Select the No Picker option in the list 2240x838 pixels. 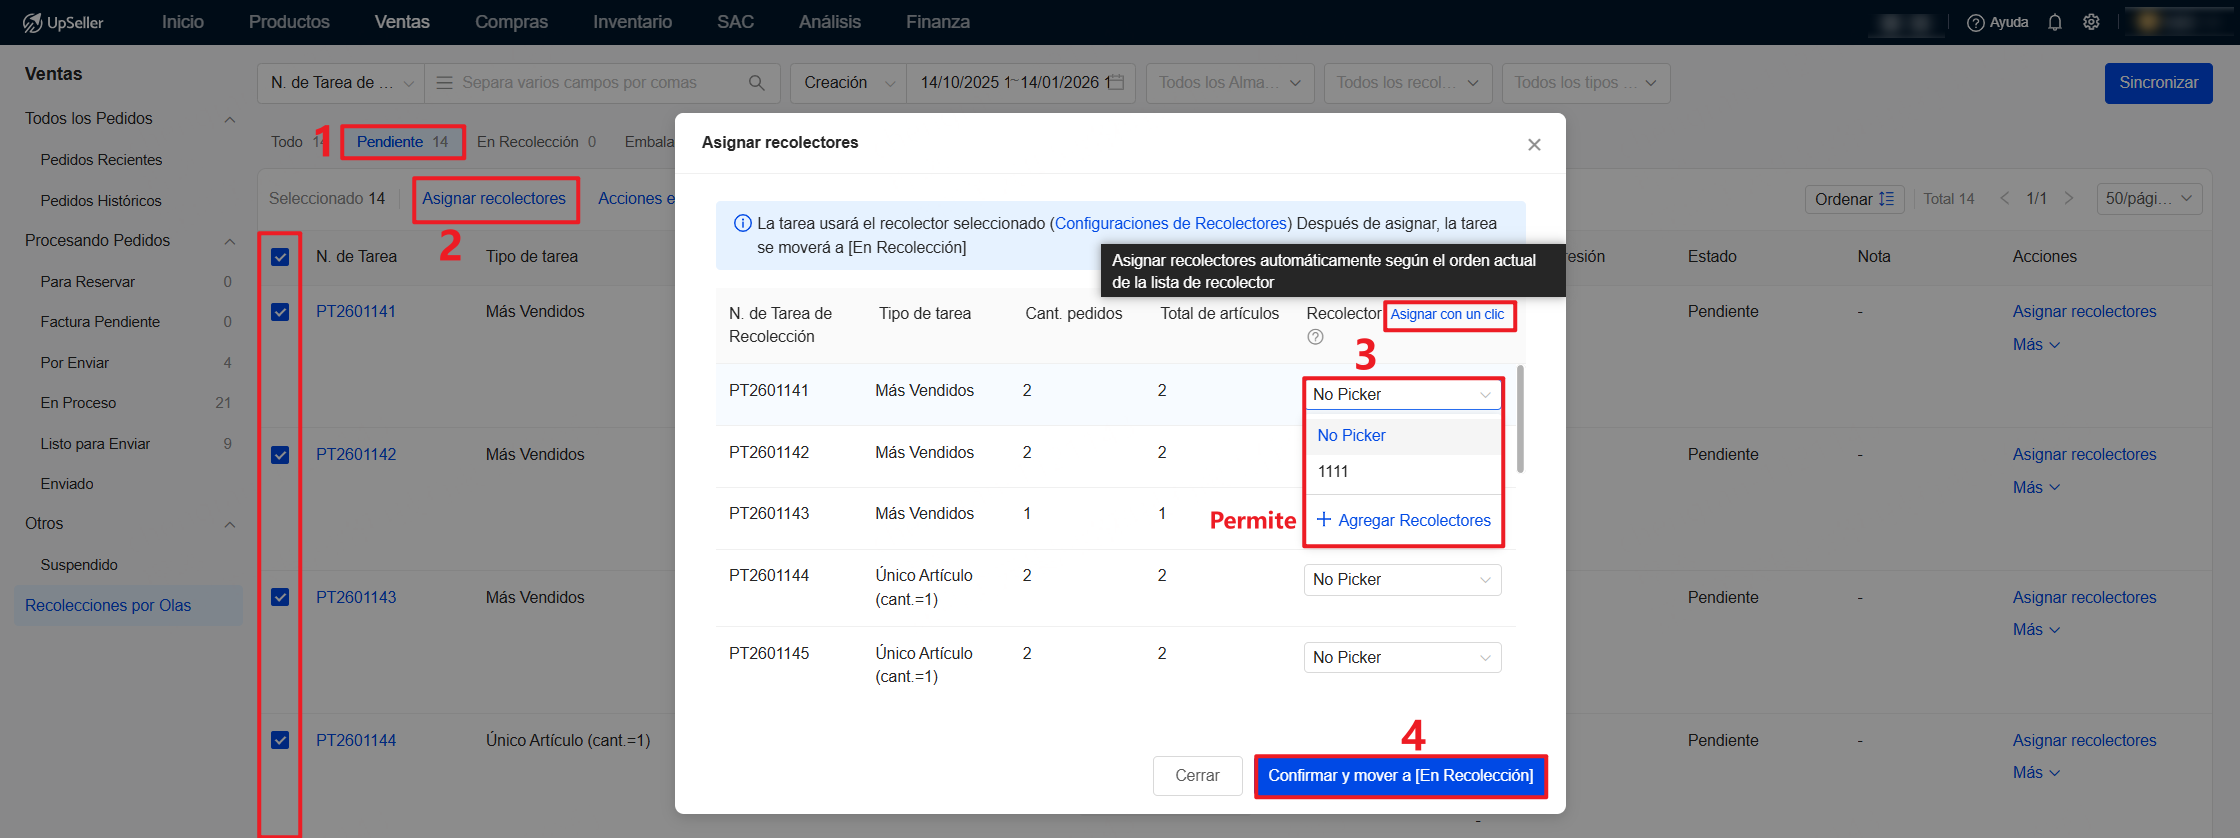[x=1402, y=436]
